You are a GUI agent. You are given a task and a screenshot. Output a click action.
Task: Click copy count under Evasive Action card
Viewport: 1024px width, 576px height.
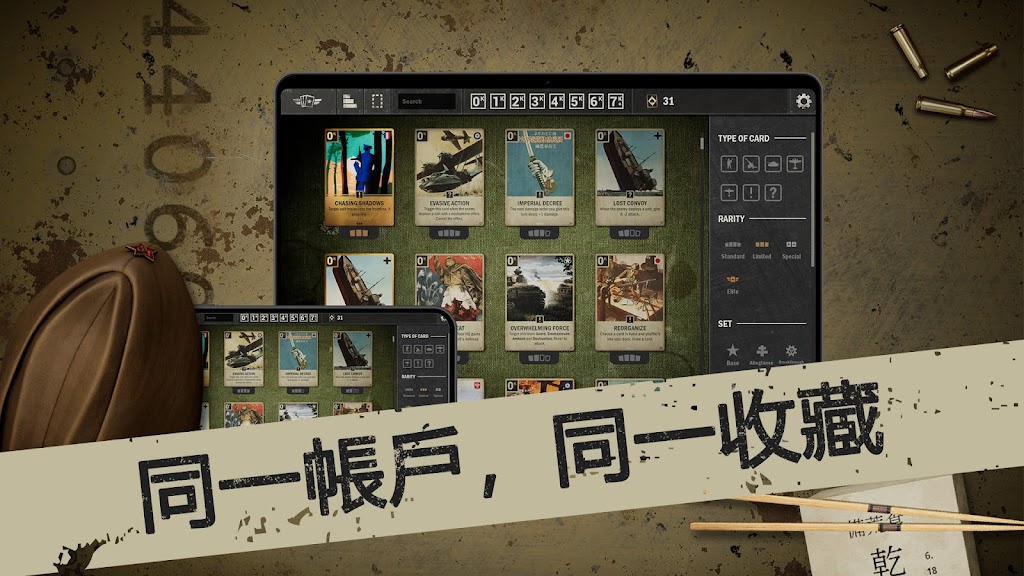(x=449, y=232)
